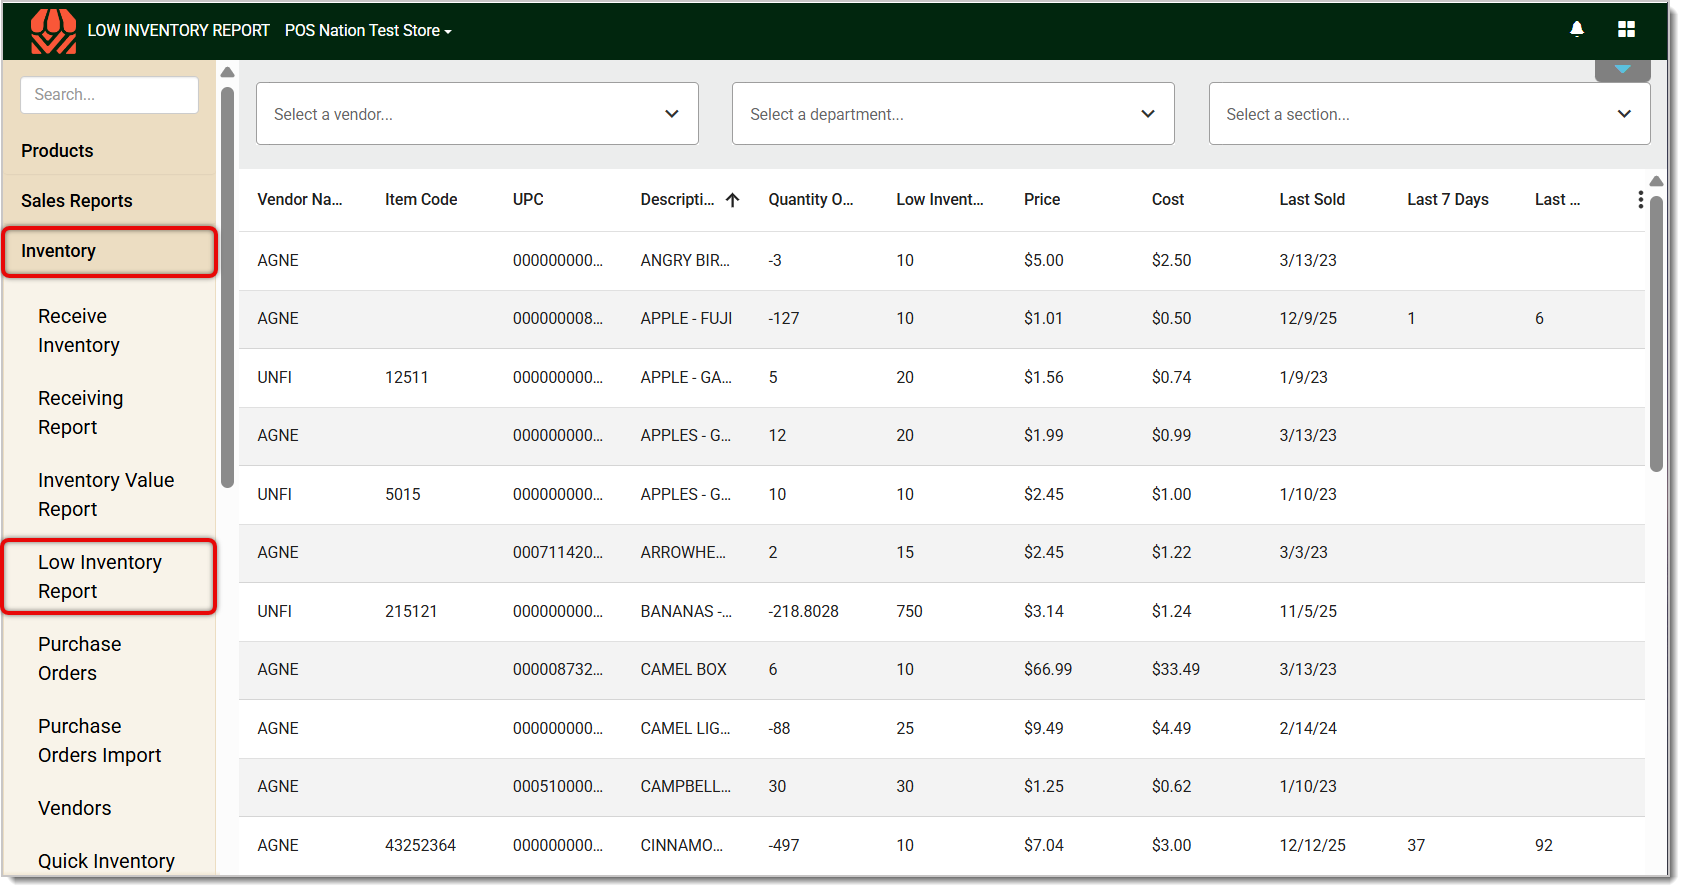The image size is (1685, 892).
Task: Sort by Vendor Name column
Action: 299,200
